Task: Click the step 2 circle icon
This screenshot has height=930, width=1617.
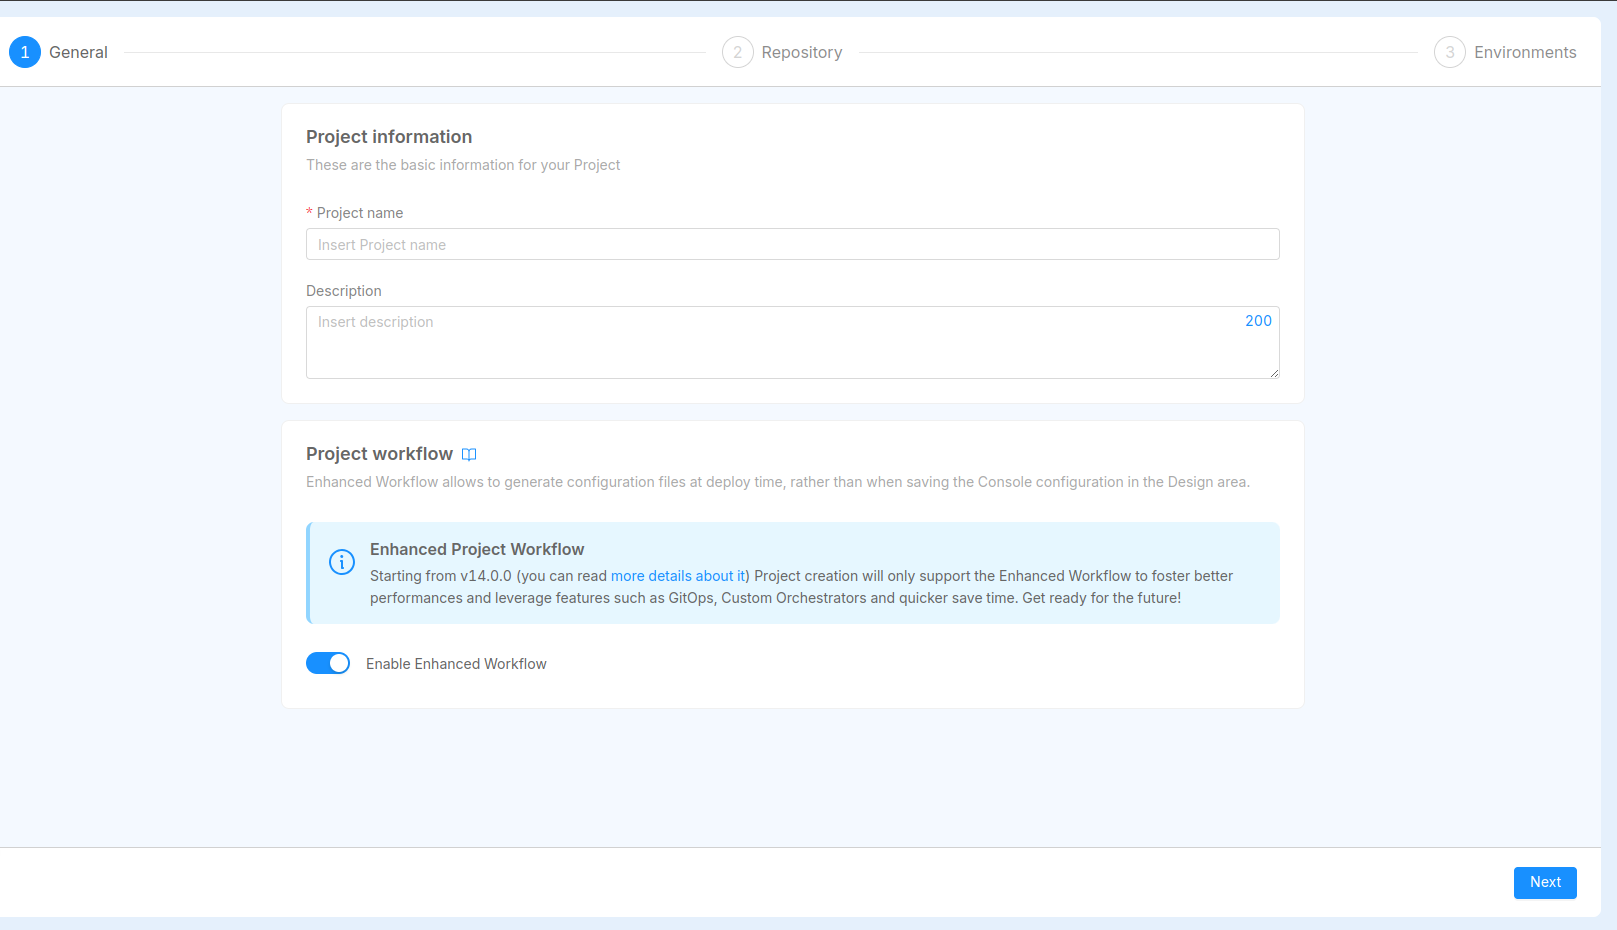Action: pos(738,52)
